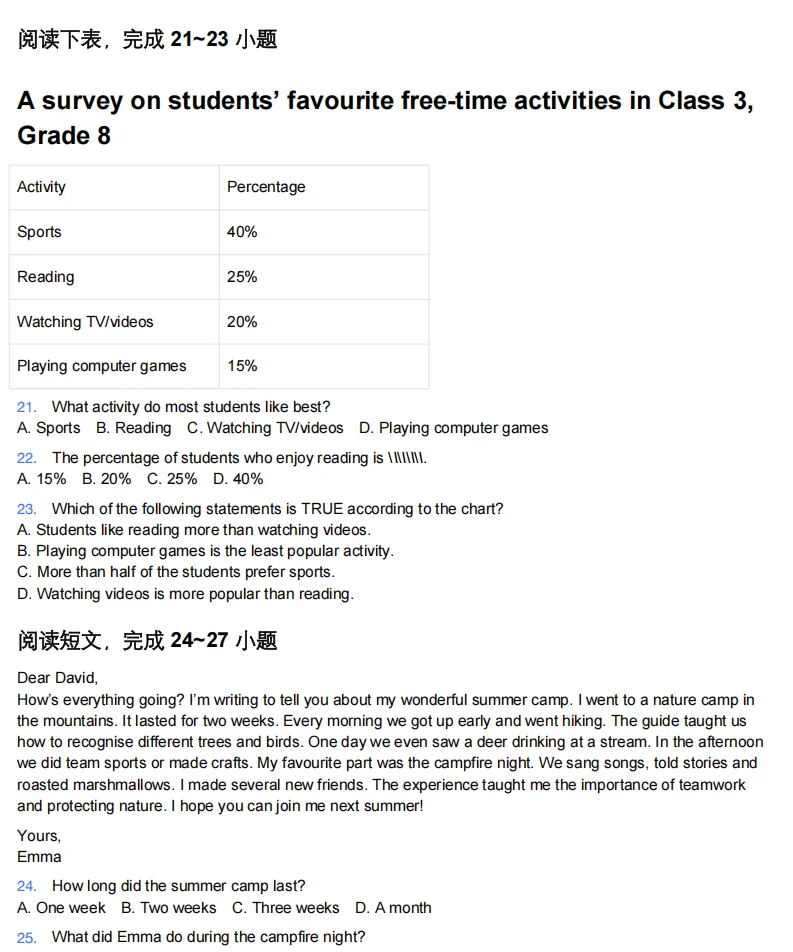Select statement B about least popular activity

point(205,551)
